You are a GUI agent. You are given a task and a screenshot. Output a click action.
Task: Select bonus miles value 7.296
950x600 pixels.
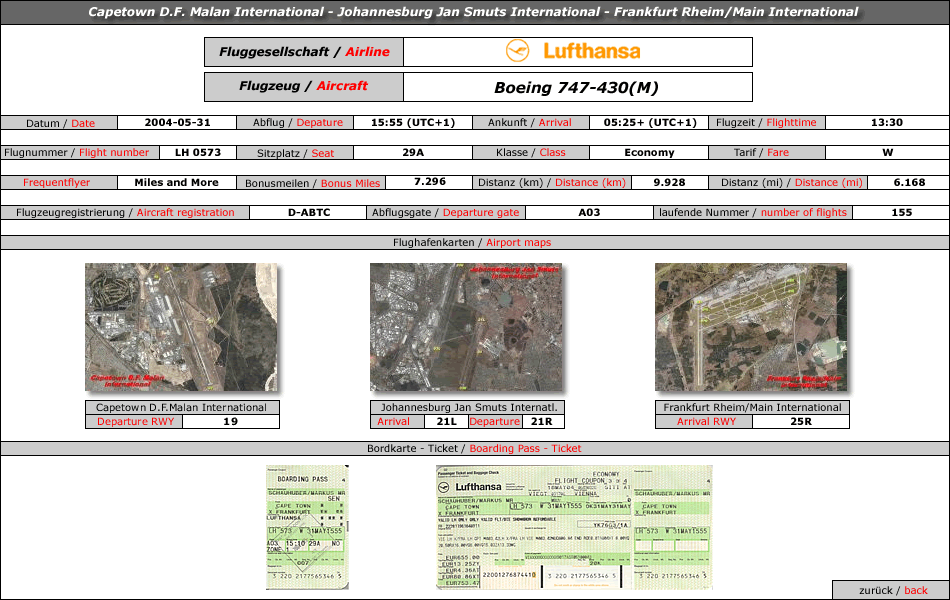pyautogui.click(x=430, y=182)
